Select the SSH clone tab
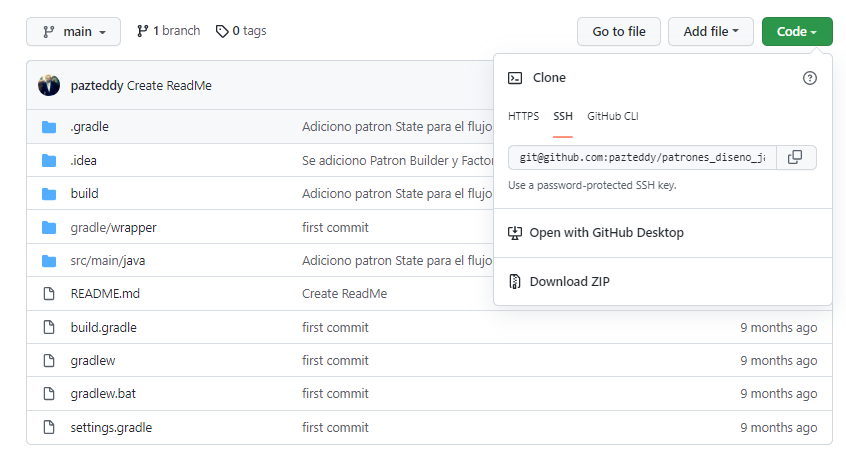Viewport: 846px width, 451px height. pyautogui.click(x=563, y=116)
